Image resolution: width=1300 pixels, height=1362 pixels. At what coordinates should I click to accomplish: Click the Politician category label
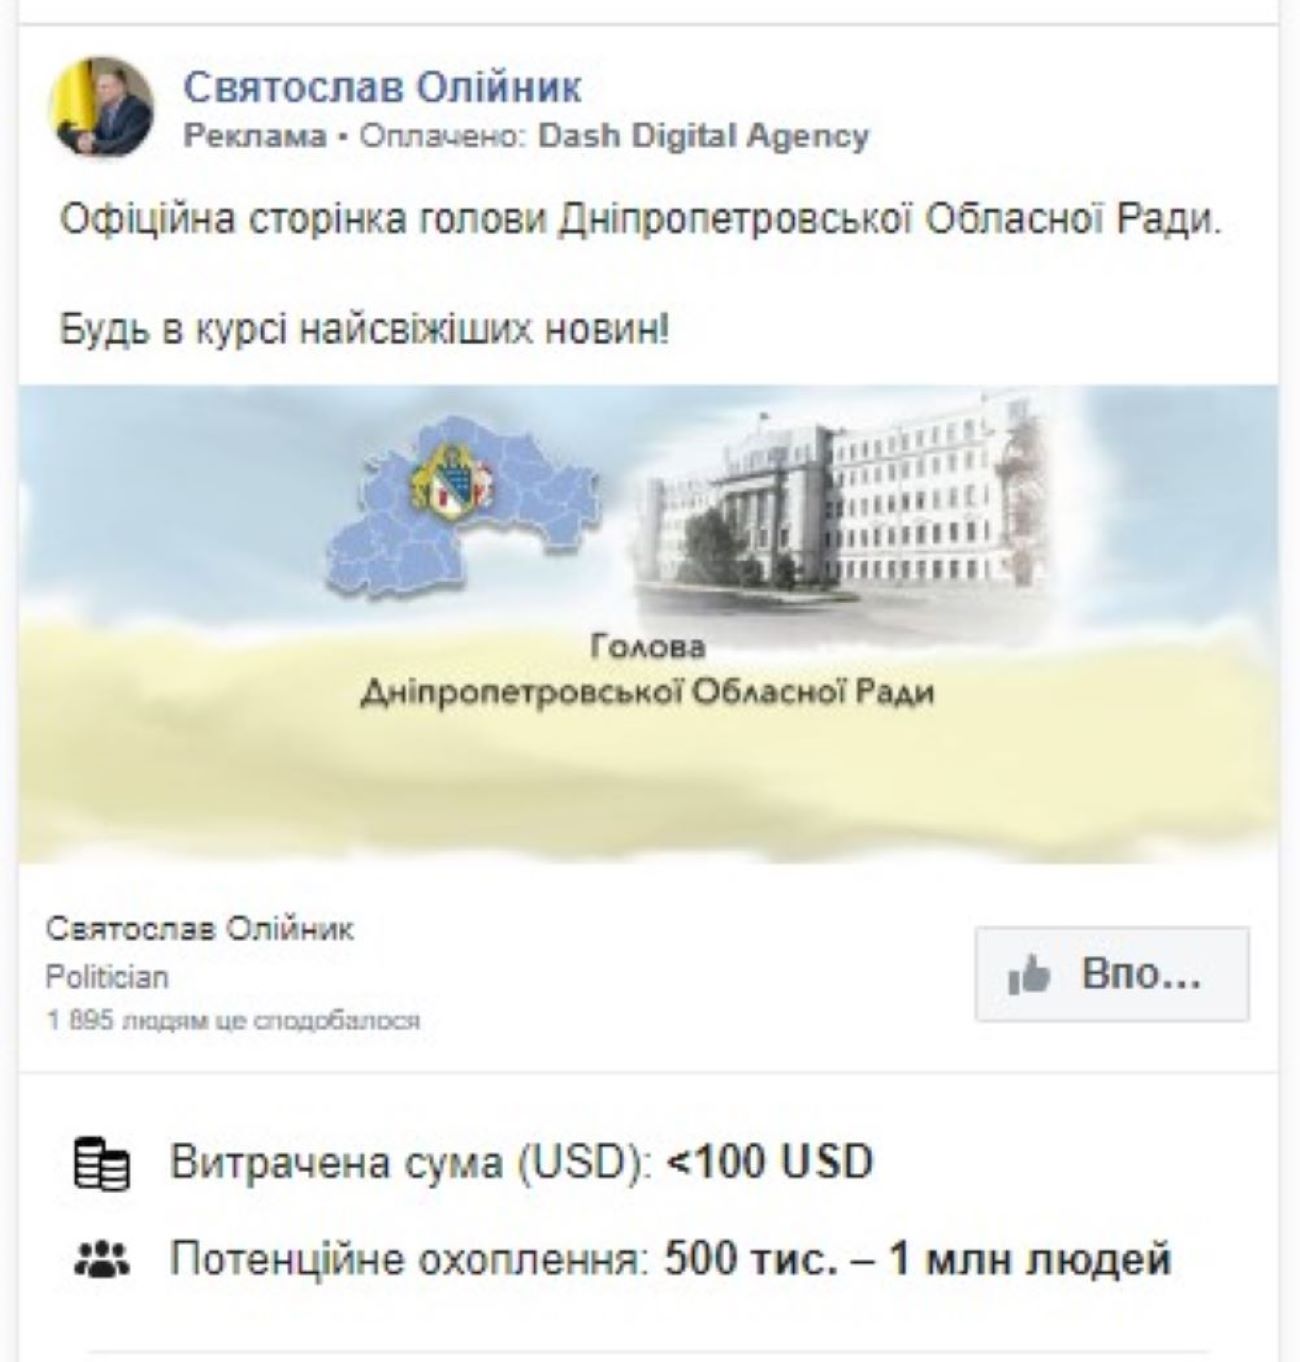(x=107, y=977)
